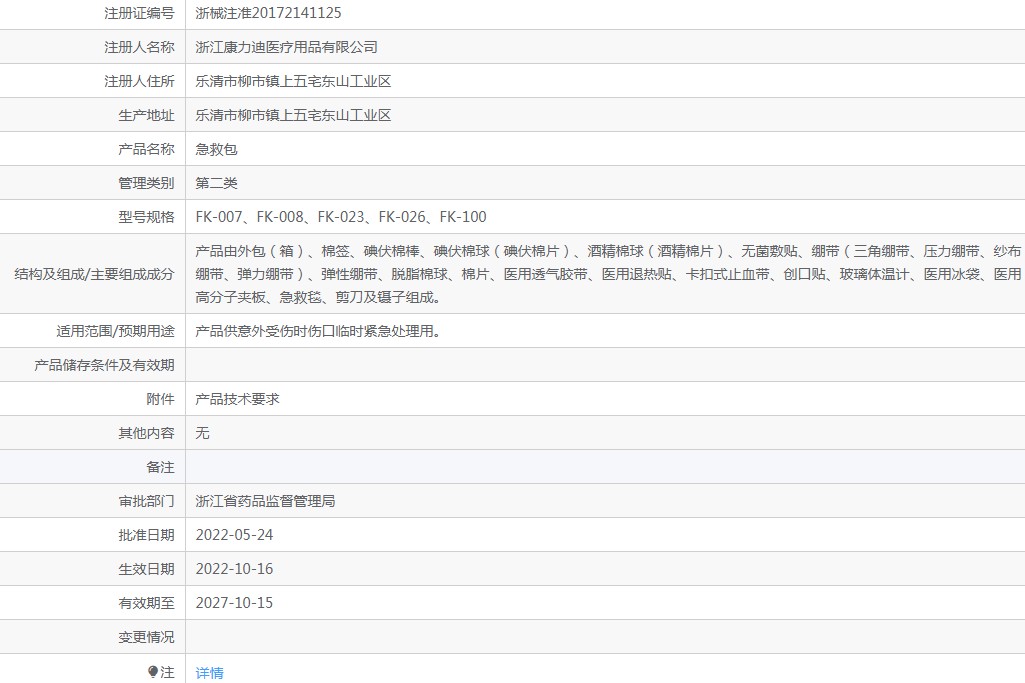
Task: Select the product name 急救包
Action: point(216,149)
